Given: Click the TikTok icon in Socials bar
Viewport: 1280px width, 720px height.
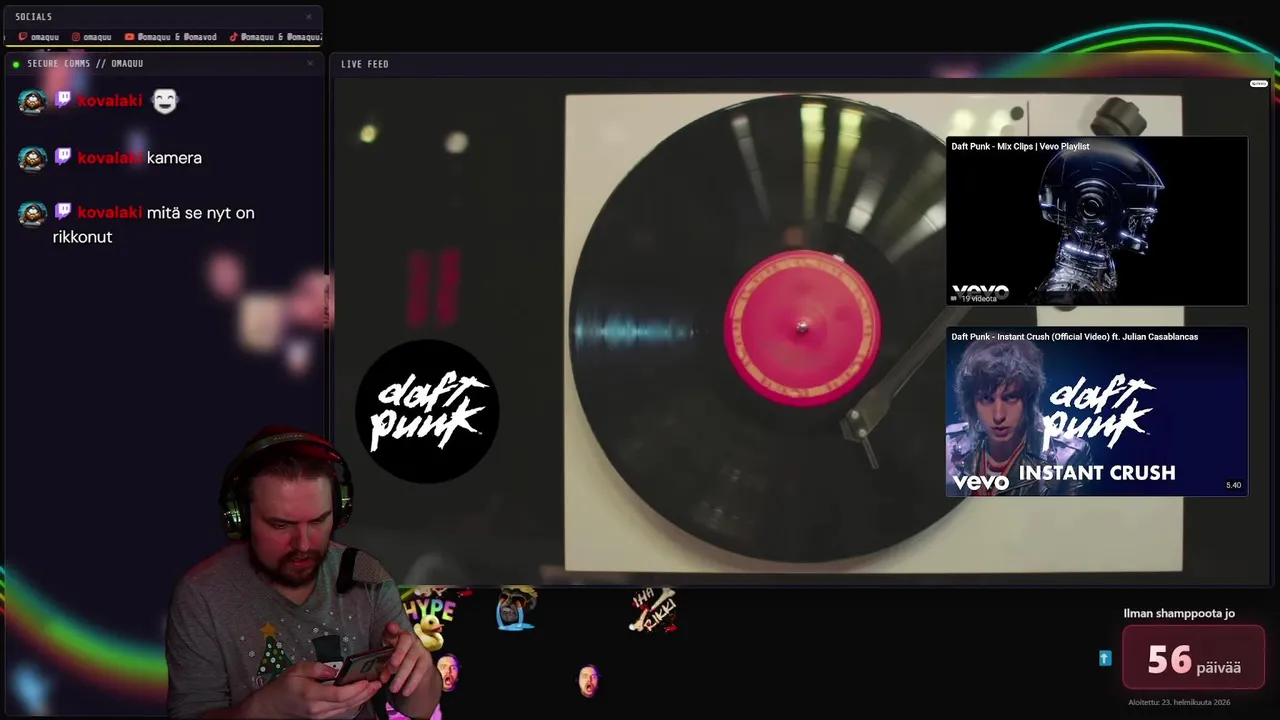Looking at the screenshot, I should click(x=233, y=37).
